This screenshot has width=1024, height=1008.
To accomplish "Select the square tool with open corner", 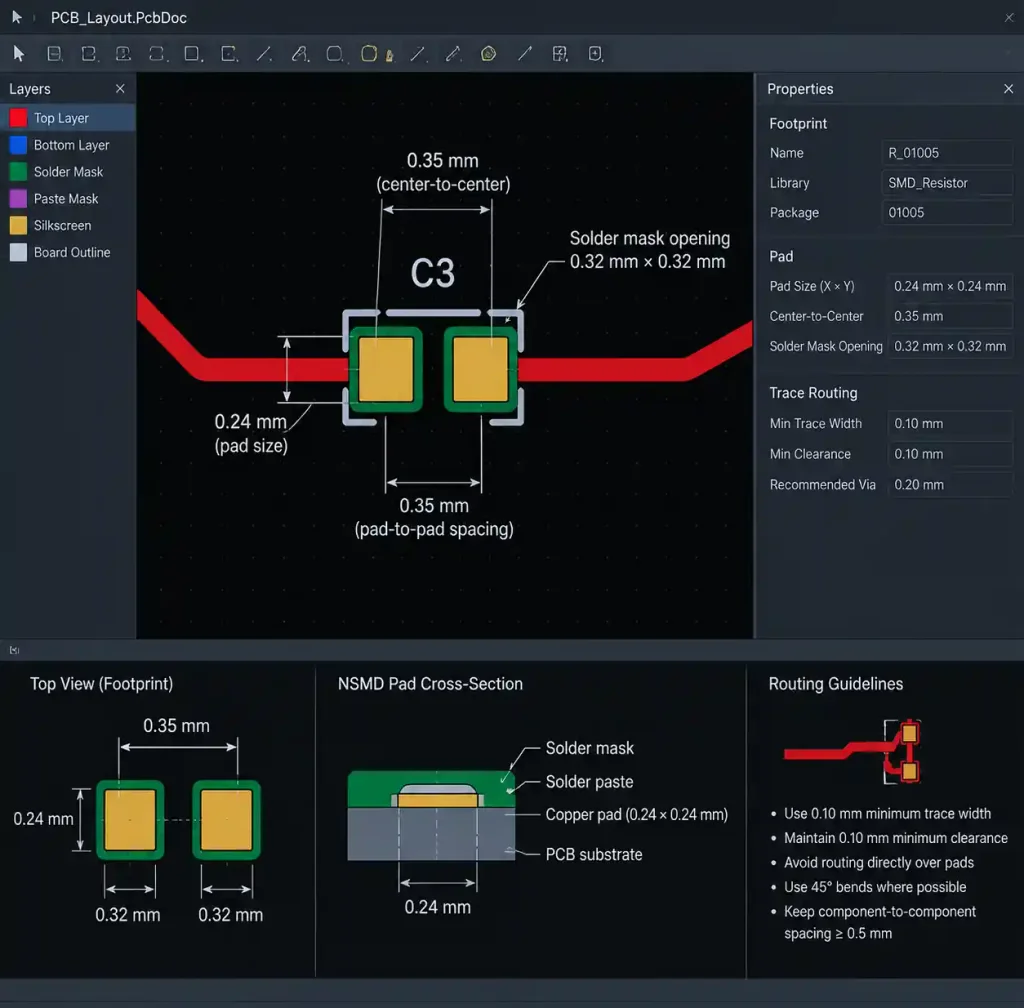I will (229, 54).
